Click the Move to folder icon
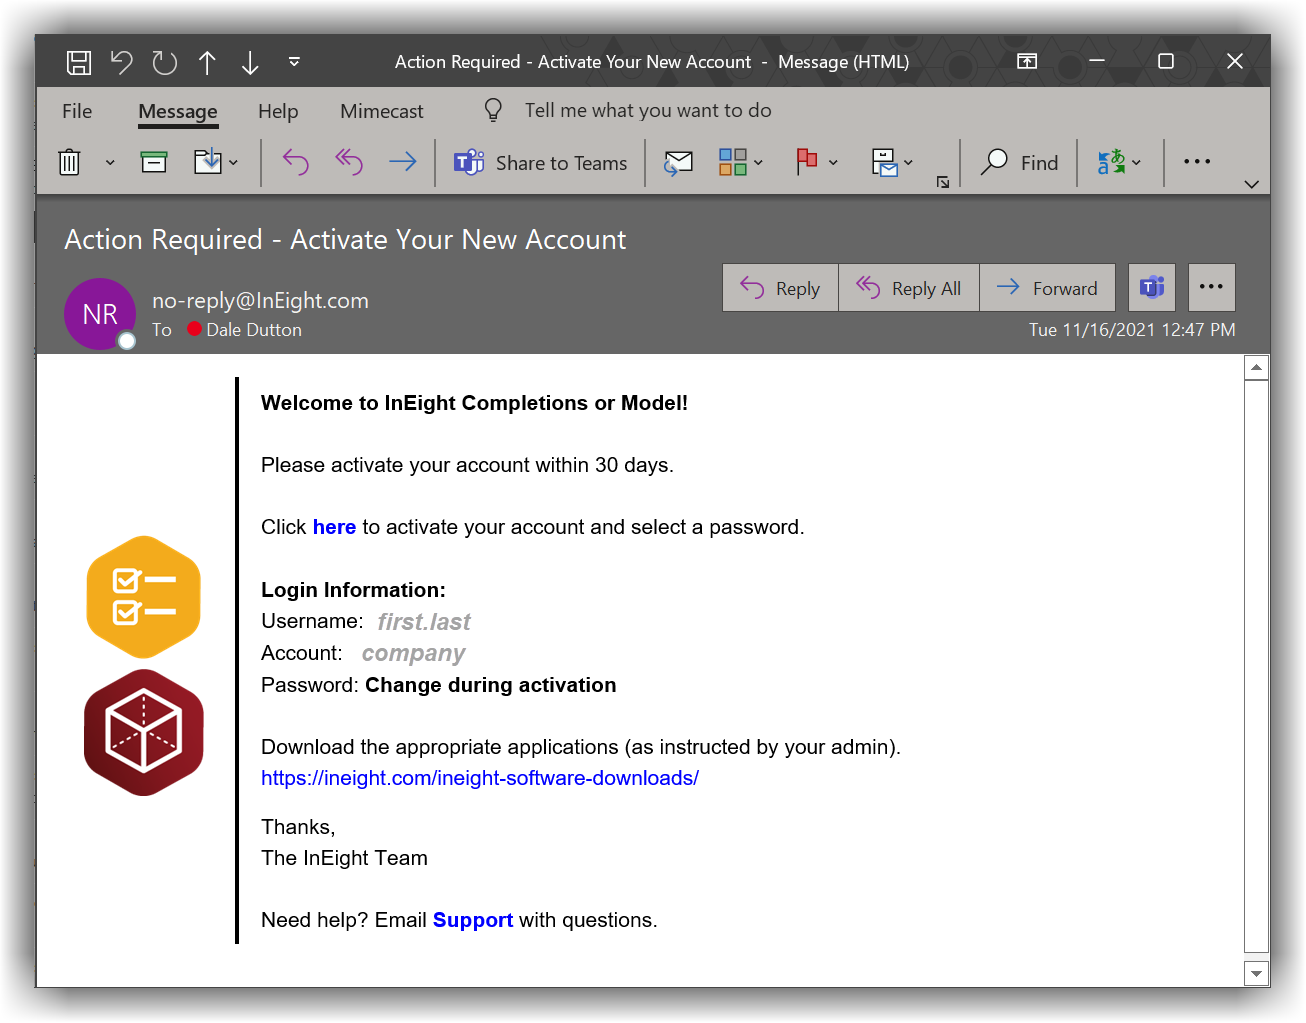1306x1023 pixels. pyautogui.click(x=207, y=161)
